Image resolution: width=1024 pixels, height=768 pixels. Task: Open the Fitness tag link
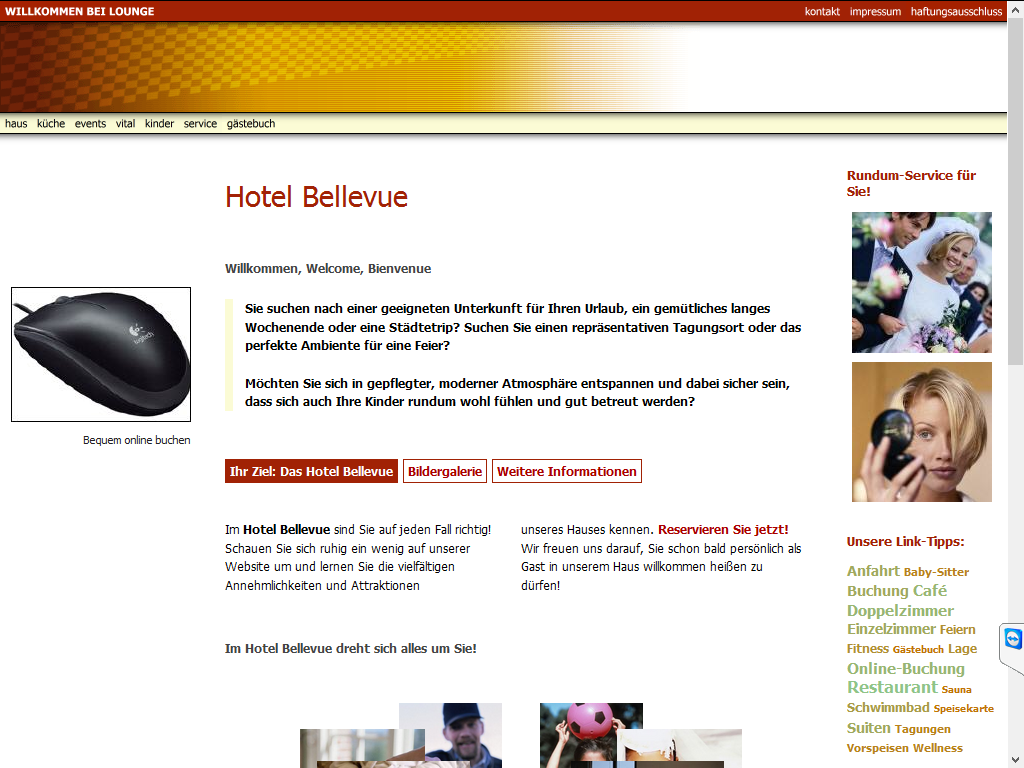868,648
